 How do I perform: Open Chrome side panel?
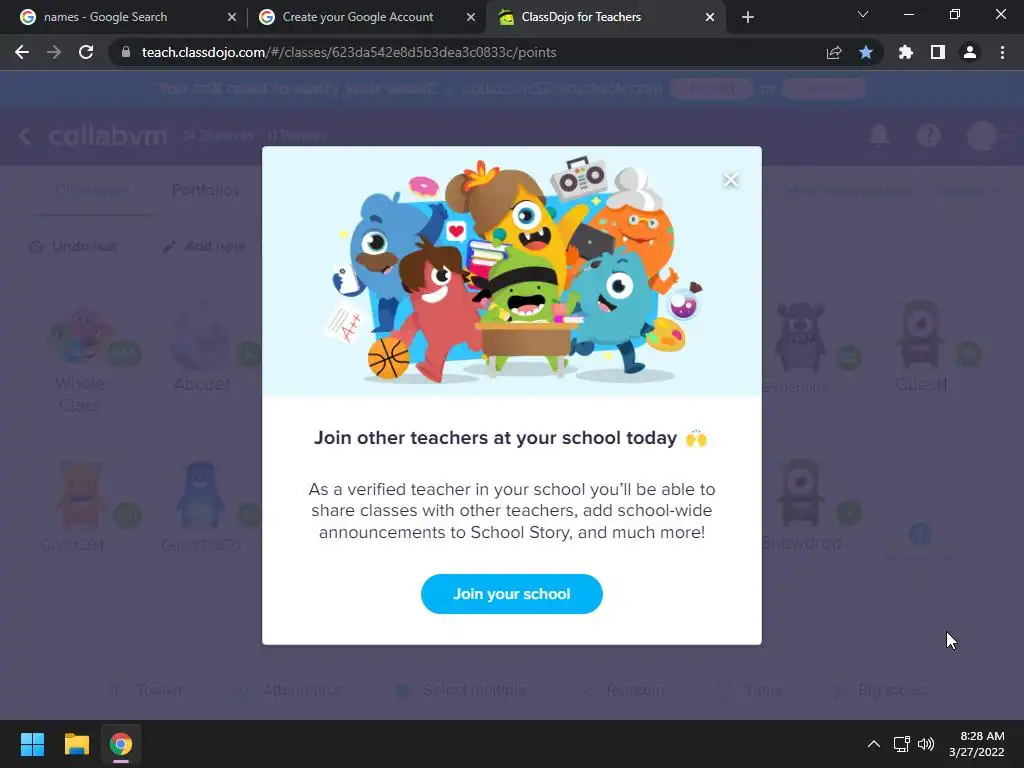(x=938, y=52)
